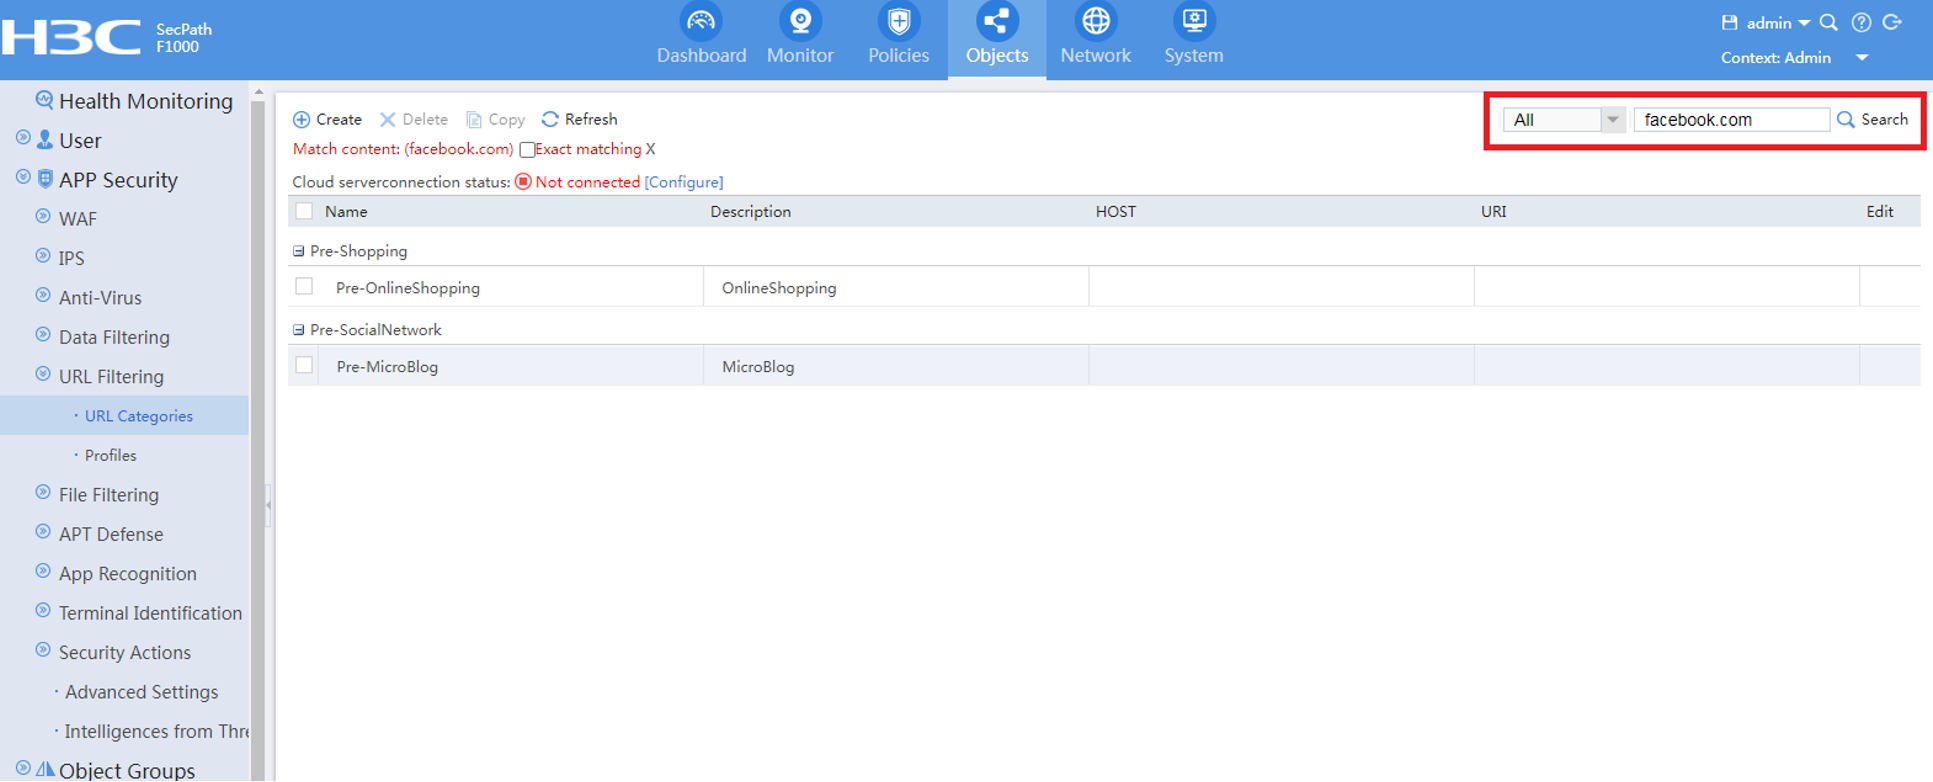
Task: Expand the Security Actions menu item
Action: (43, 651)
